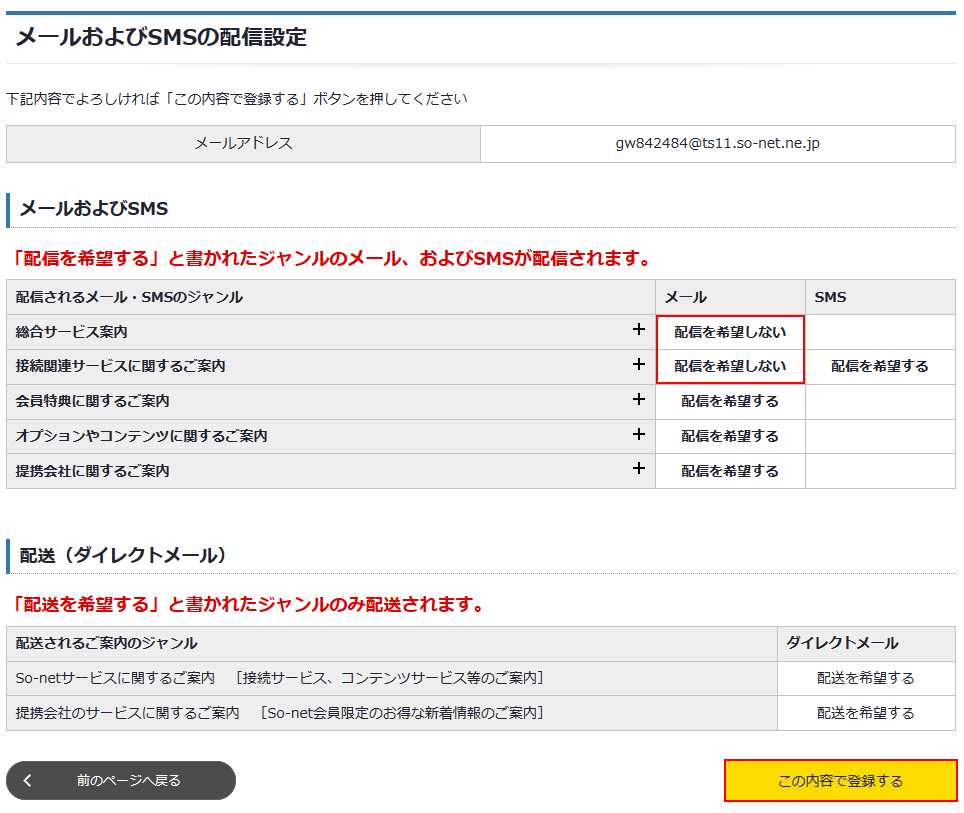Click the この内容で登録する yellow button
This screenshot has height=813, width=964.
click(x=840, y=781)
